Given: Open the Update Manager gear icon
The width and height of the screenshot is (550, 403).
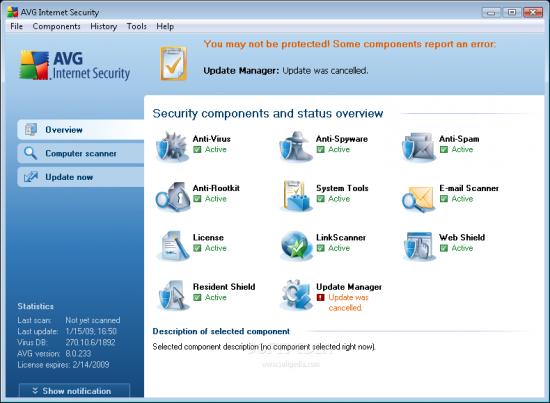Looking at the screenshot, I should click(x=296, y=295).
